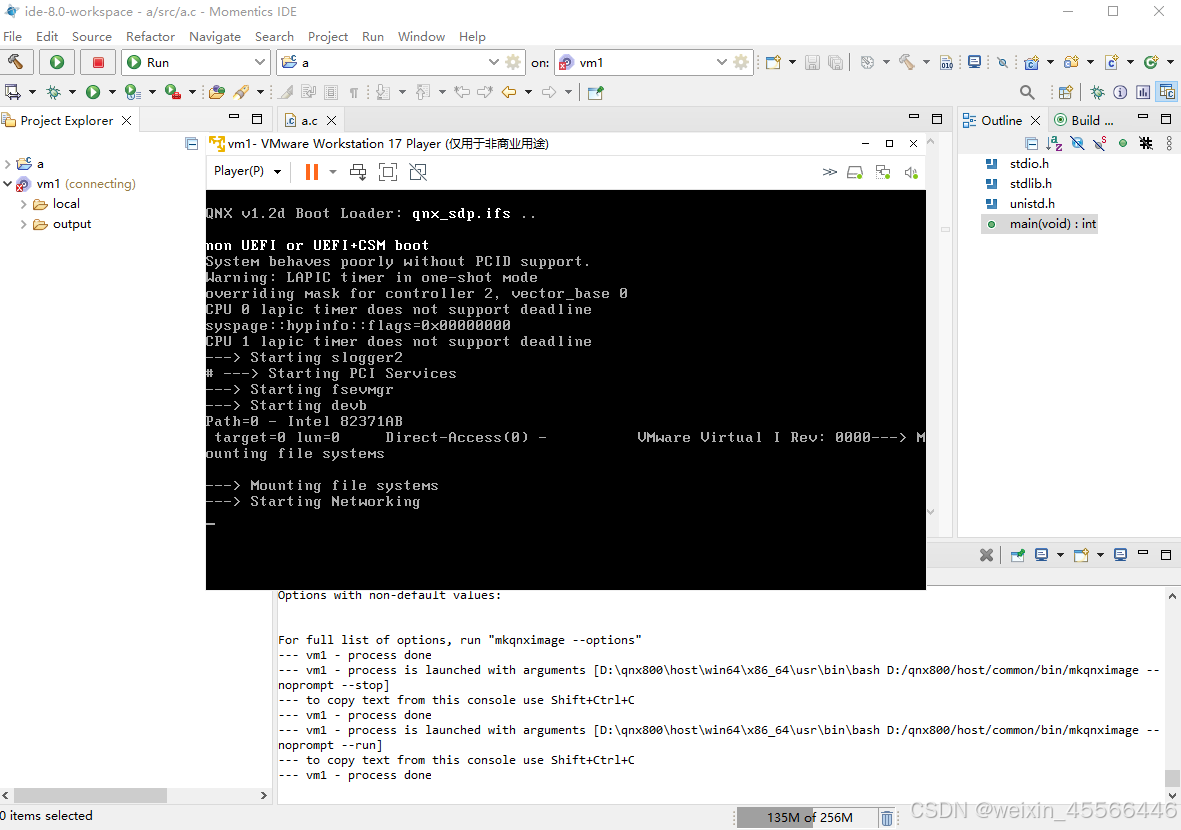Run garbage collector trash icon

click(x=887, y=818)
